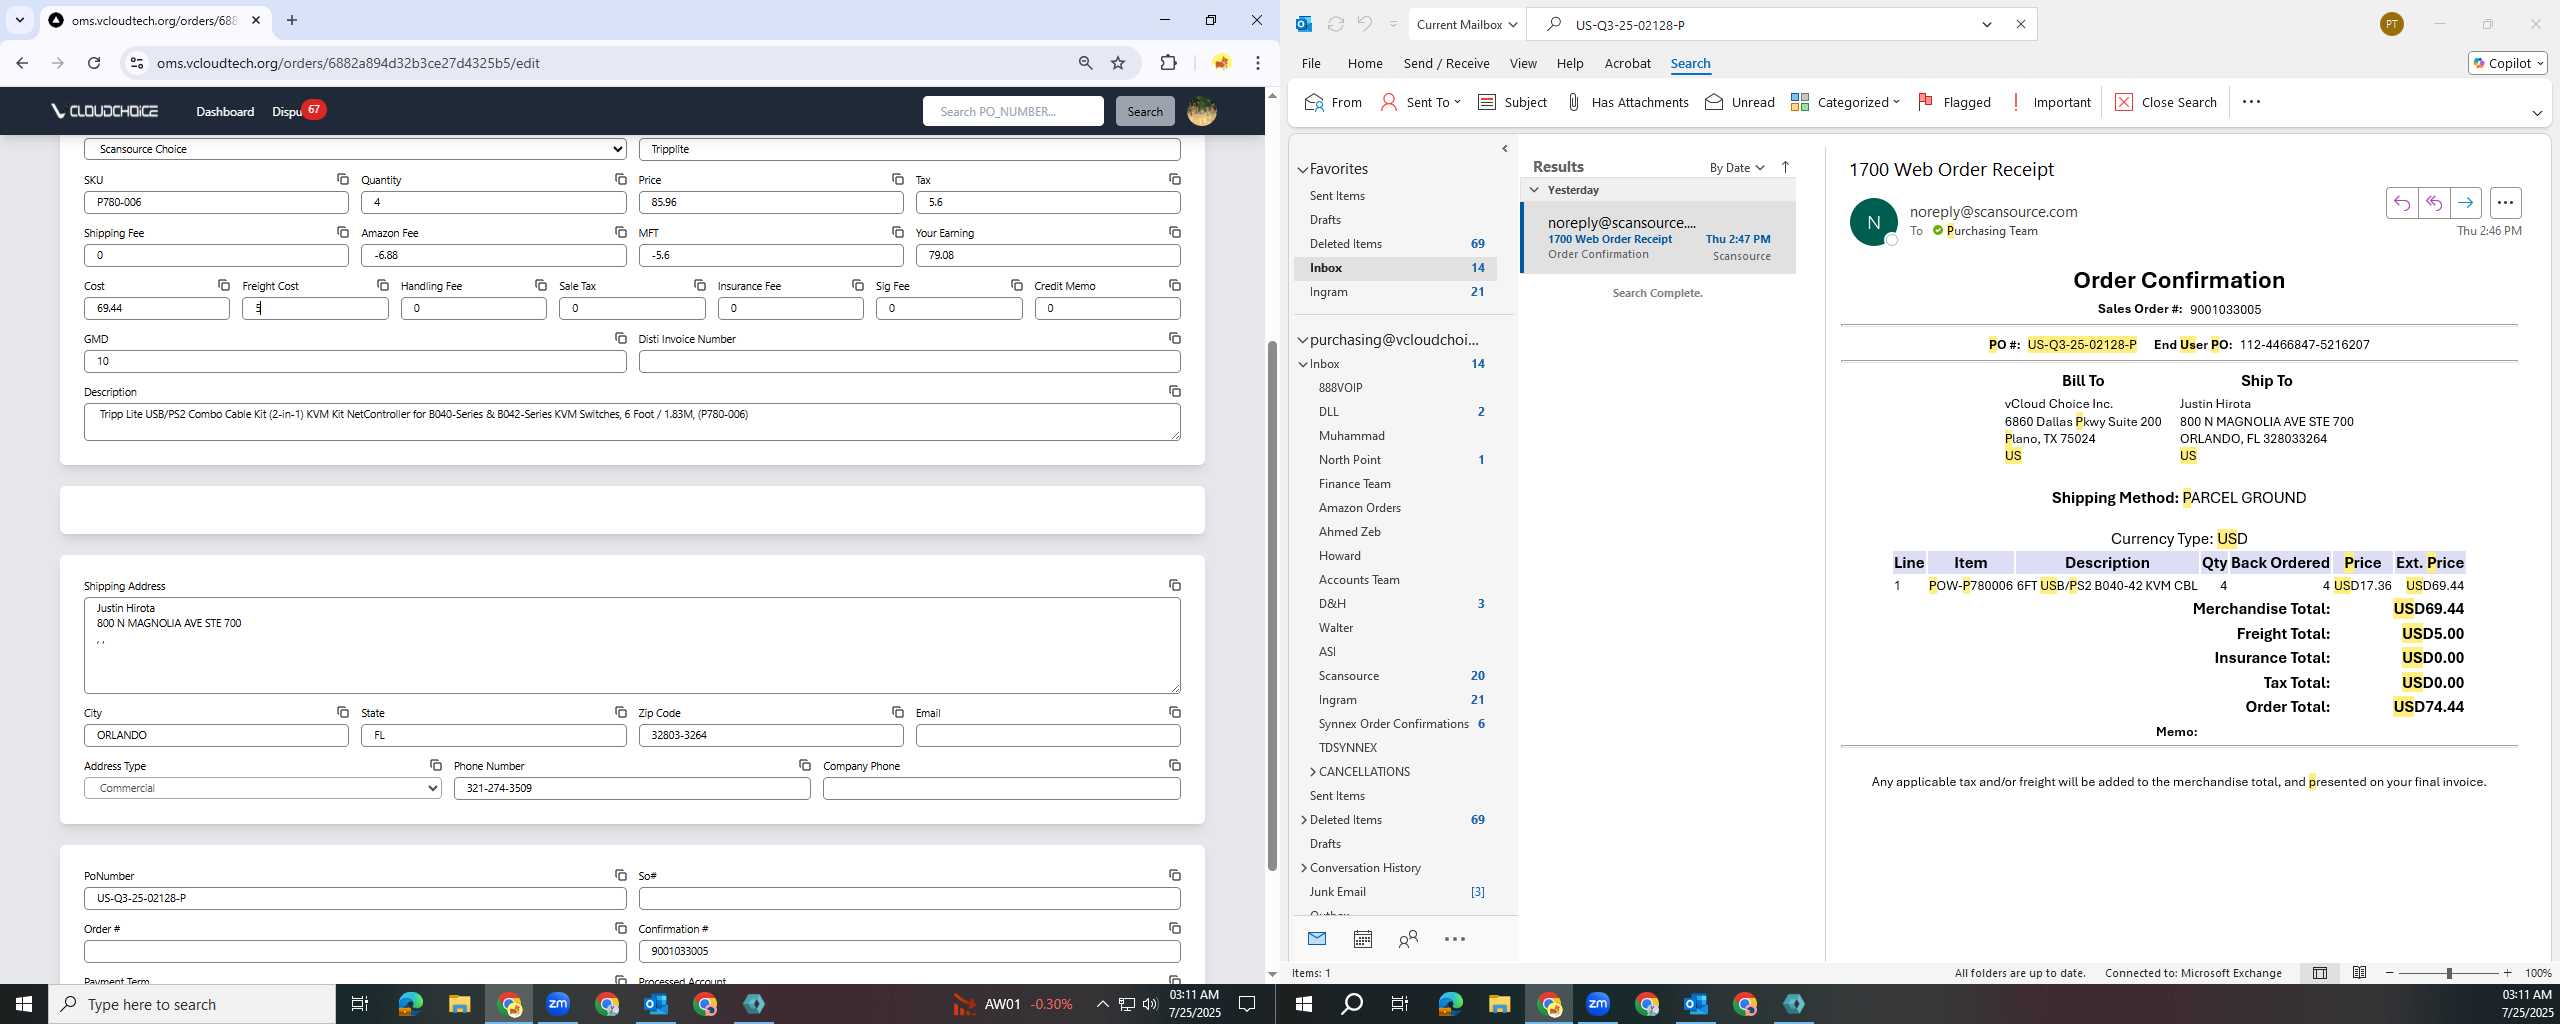Open the Outlook File menu
This screenshot has height=1024, width=2560.
(1311, 63)
